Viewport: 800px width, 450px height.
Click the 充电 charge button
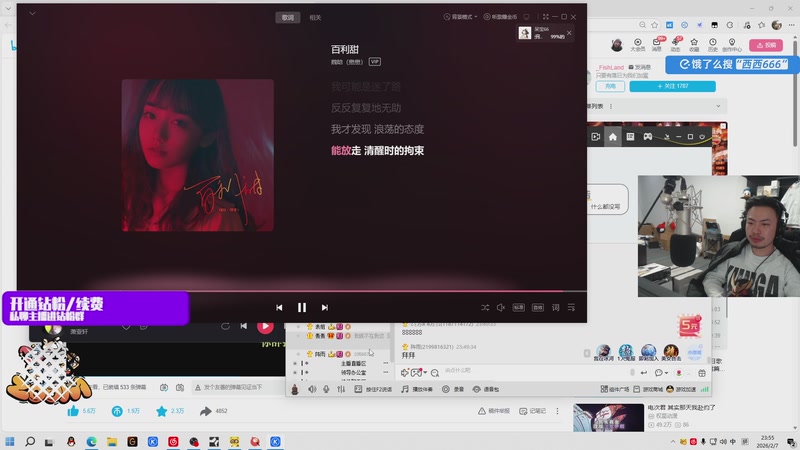(x=610, y=86)
